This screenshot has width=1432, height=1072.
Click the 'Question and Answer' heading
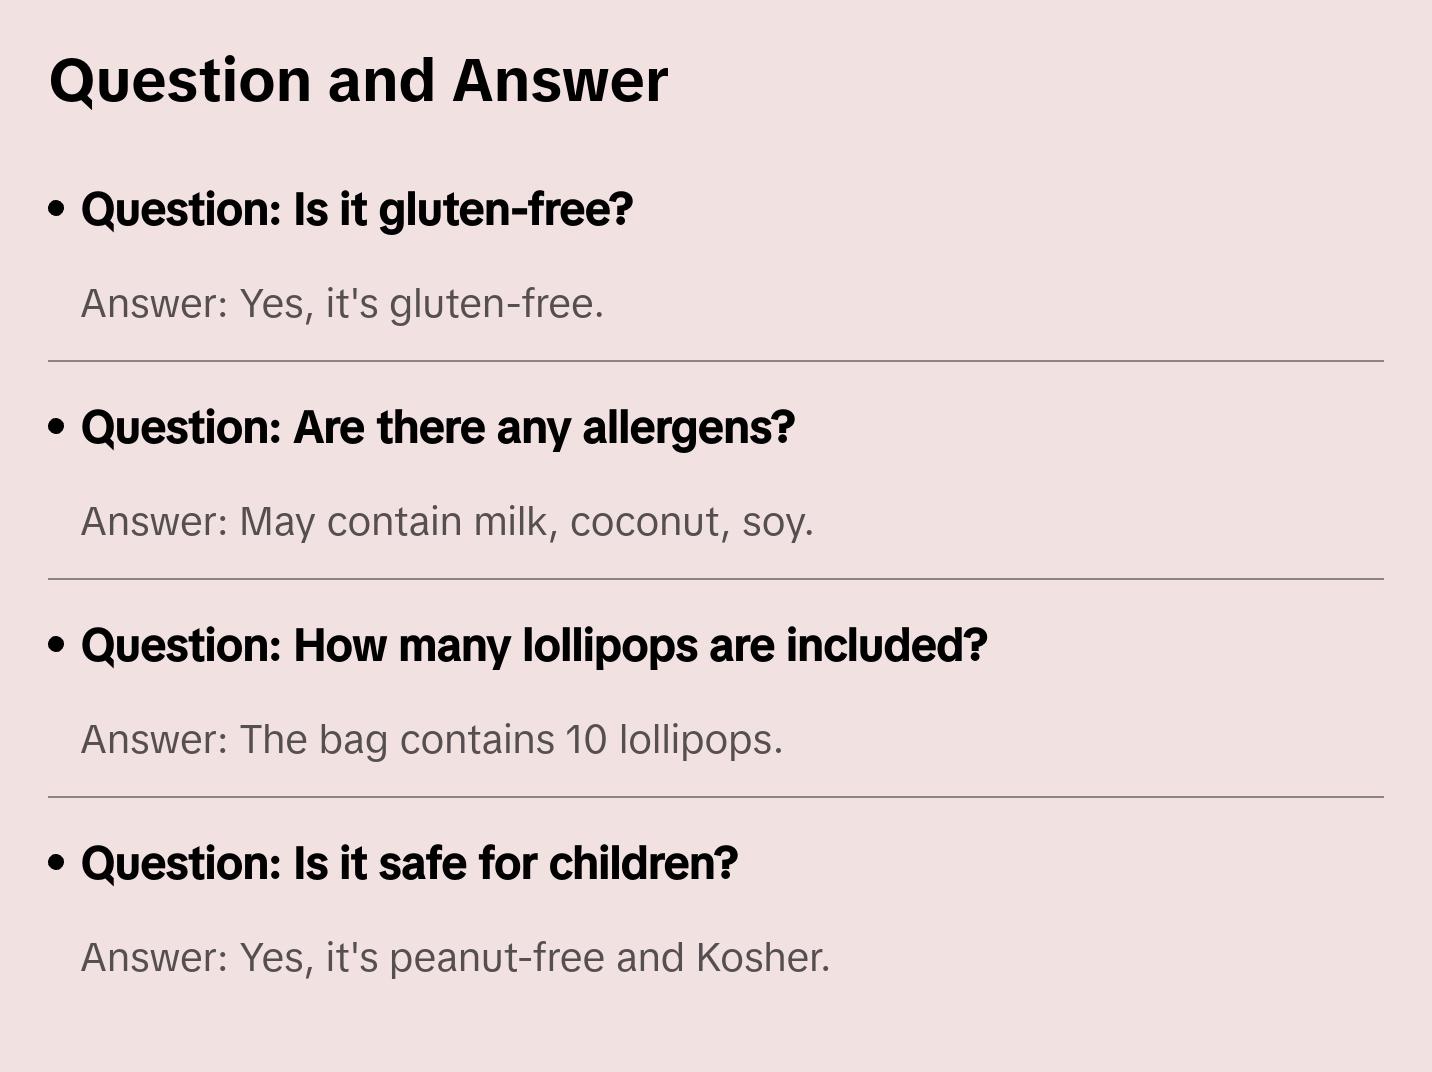358,80
